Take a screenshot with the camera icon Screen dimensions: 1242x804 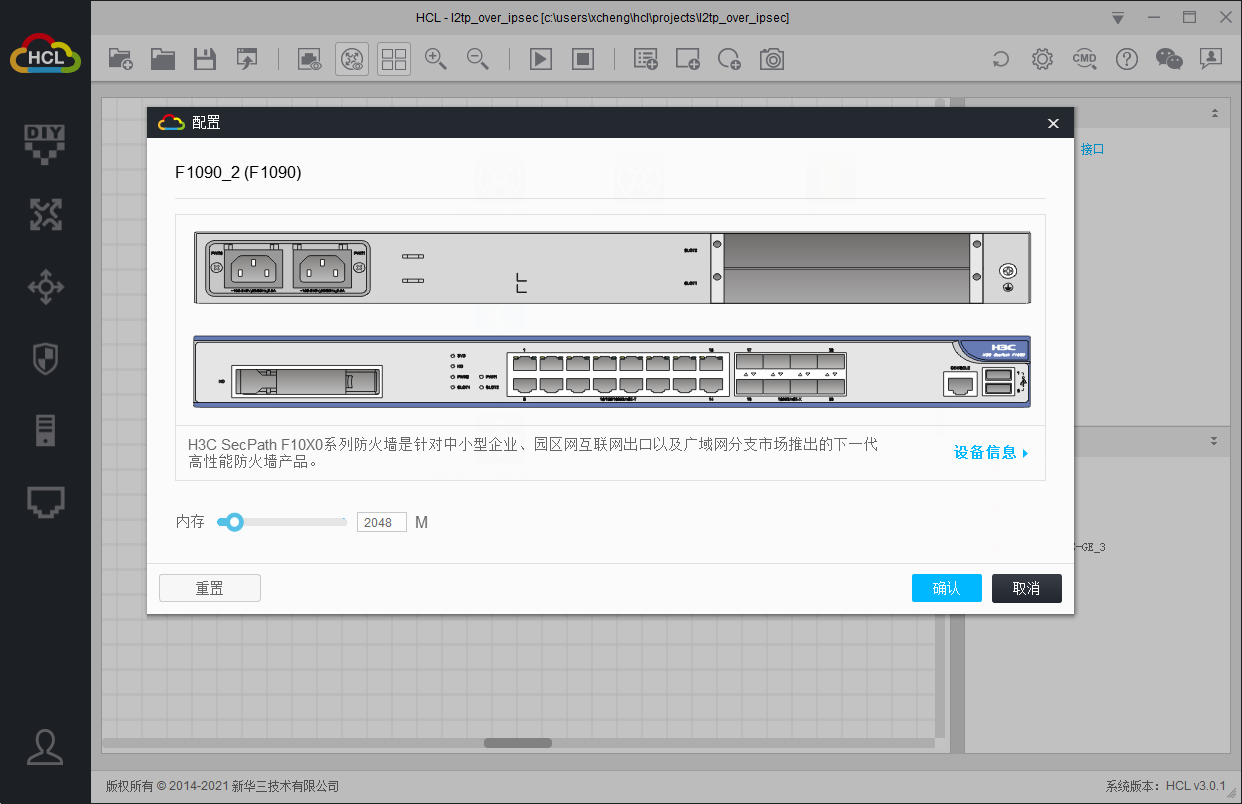tap(772, 59)
